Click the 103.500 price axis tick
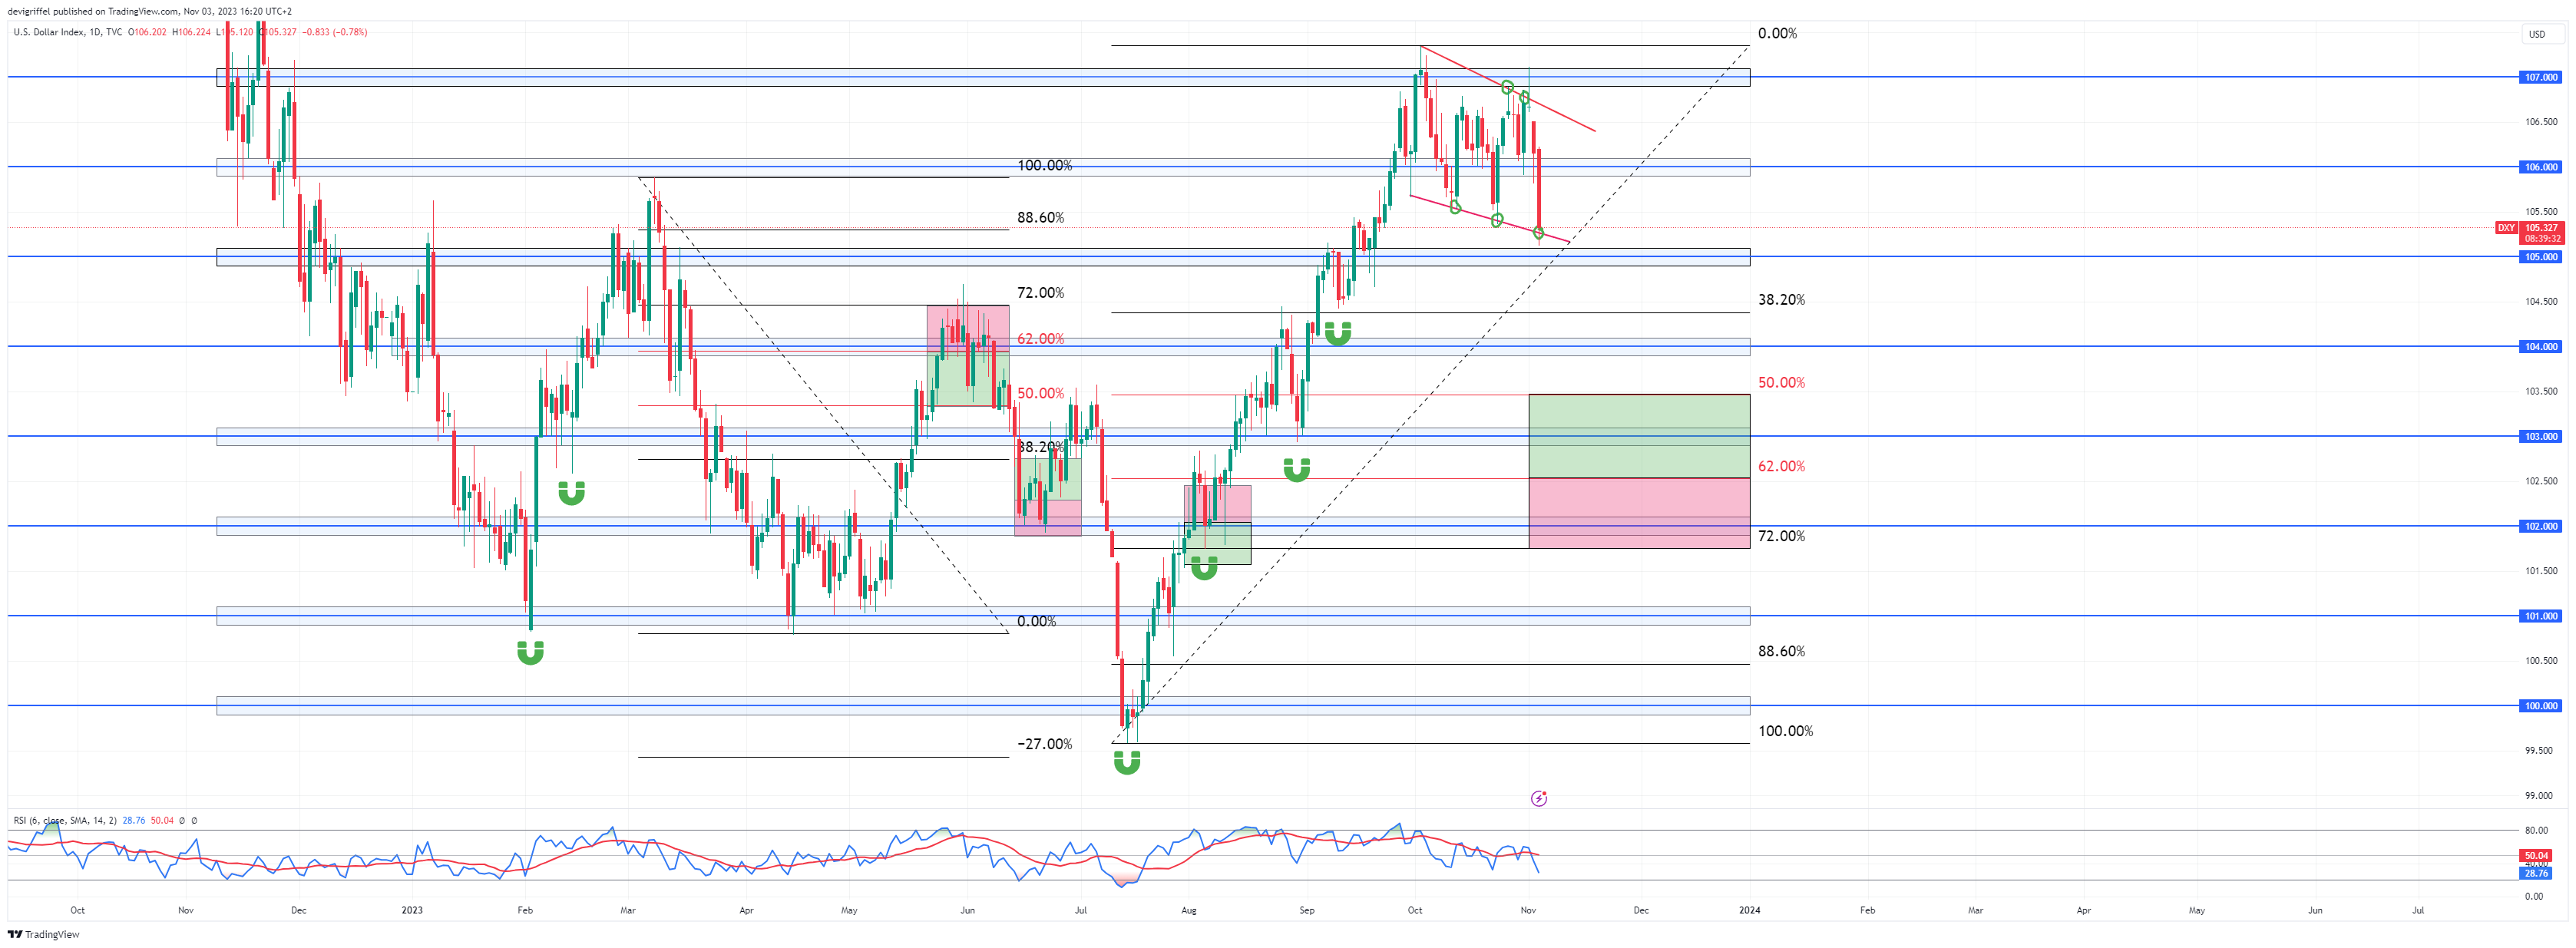The image size is (2576, 948). click(2541, 392)
